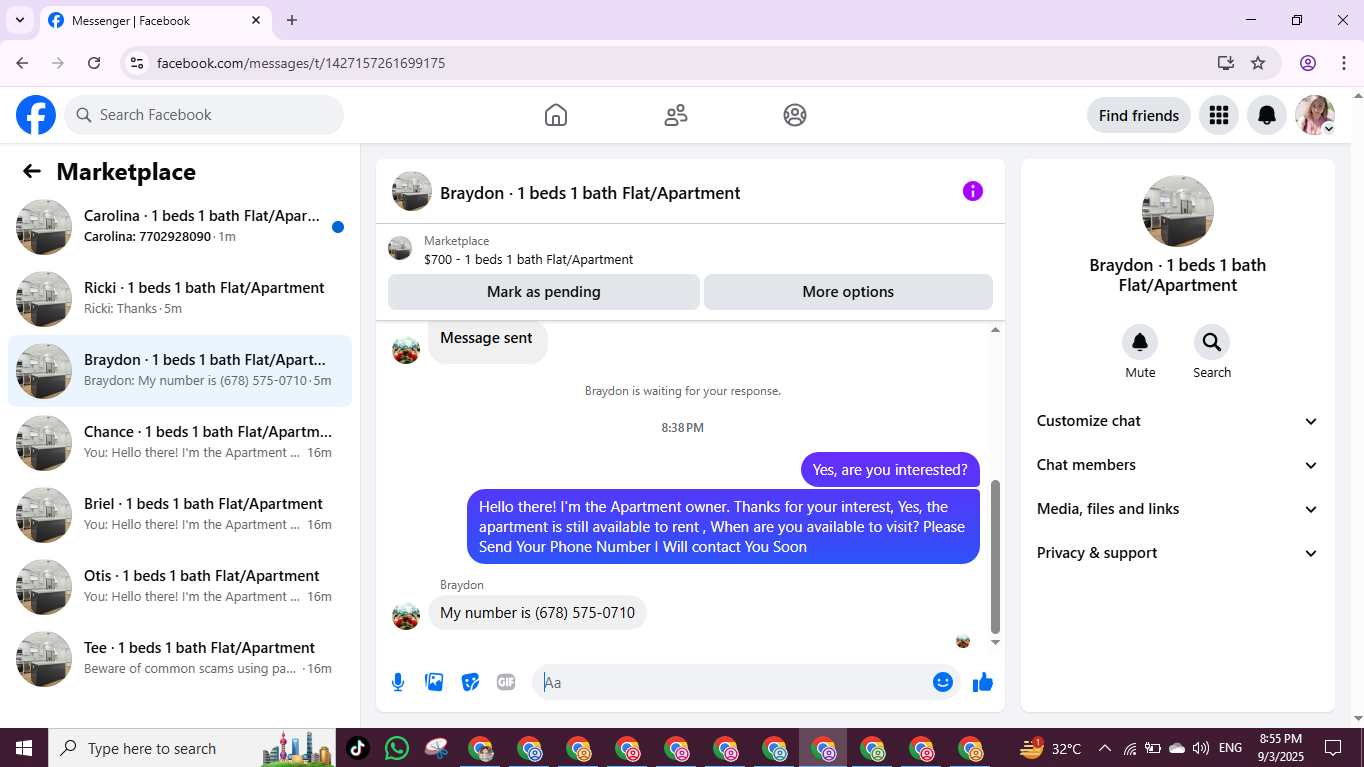Open the Otis conversation
The width and height of the screenshot is (1364, 767).
[180, 587]
